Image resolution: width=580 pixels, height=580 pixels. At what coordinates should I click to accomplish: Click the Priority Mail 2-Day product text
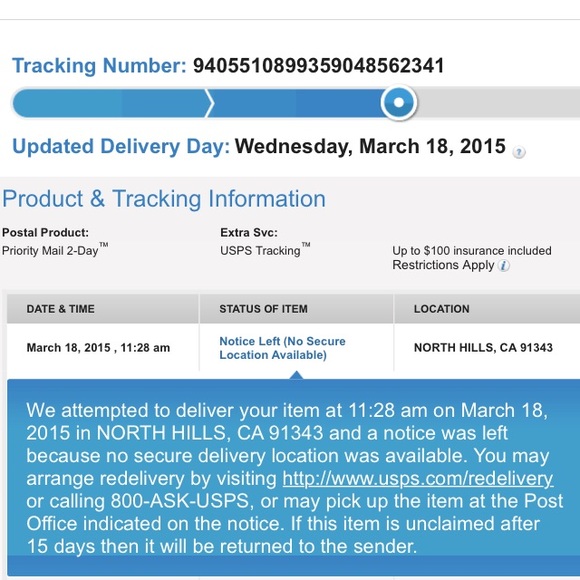pos(55,250)
